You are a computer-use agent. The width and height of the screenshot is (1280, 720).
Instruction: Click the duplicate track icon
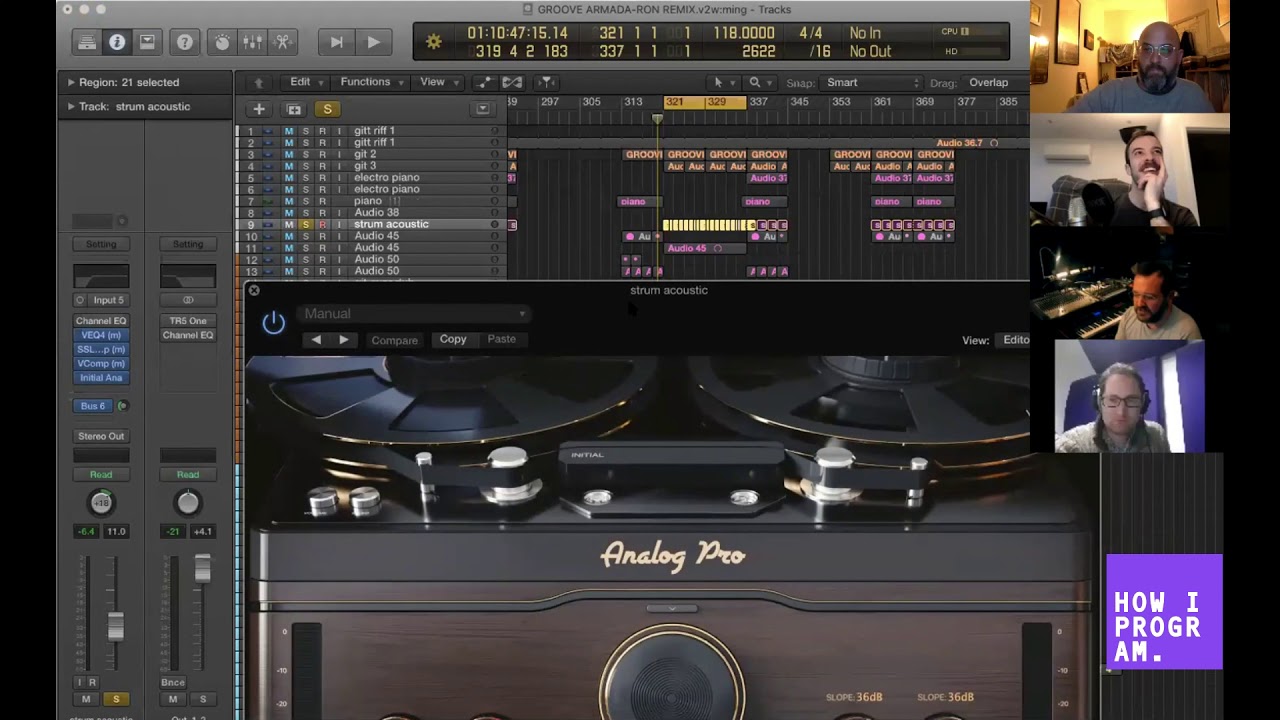point(294,109)
